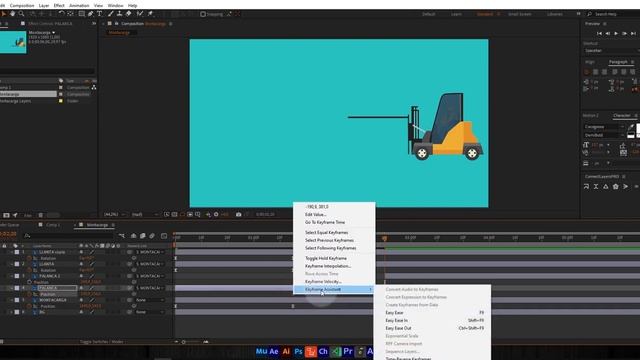Viewport: 640px width, 360px height.
Task: Step back one frame in Preview
Action: pyautogui.click(x=608, y=33)
